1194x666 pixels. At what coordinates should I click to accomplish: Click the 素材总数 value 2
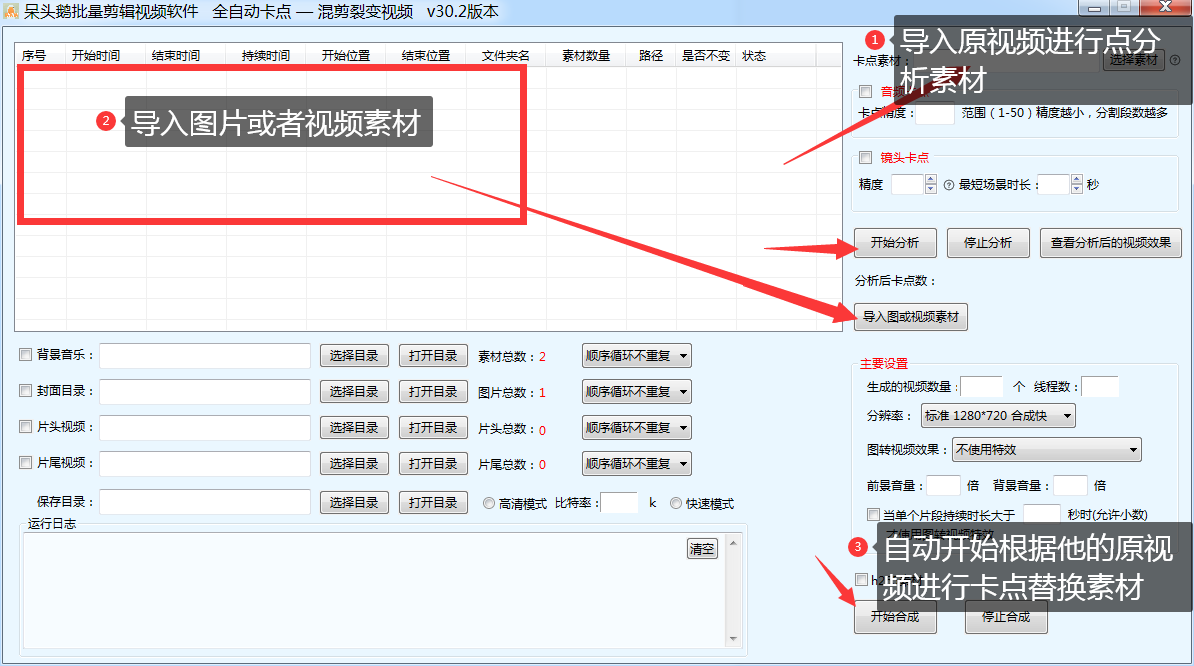tap(542, 356)
